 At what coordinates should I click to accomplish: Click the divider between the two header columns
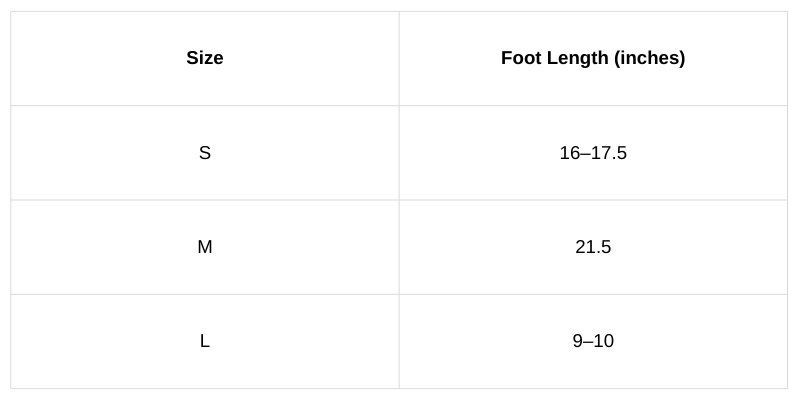point(399,58)
